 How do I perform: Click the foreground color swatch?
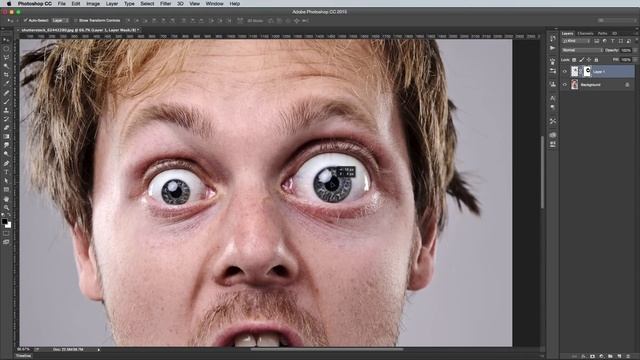4,221
